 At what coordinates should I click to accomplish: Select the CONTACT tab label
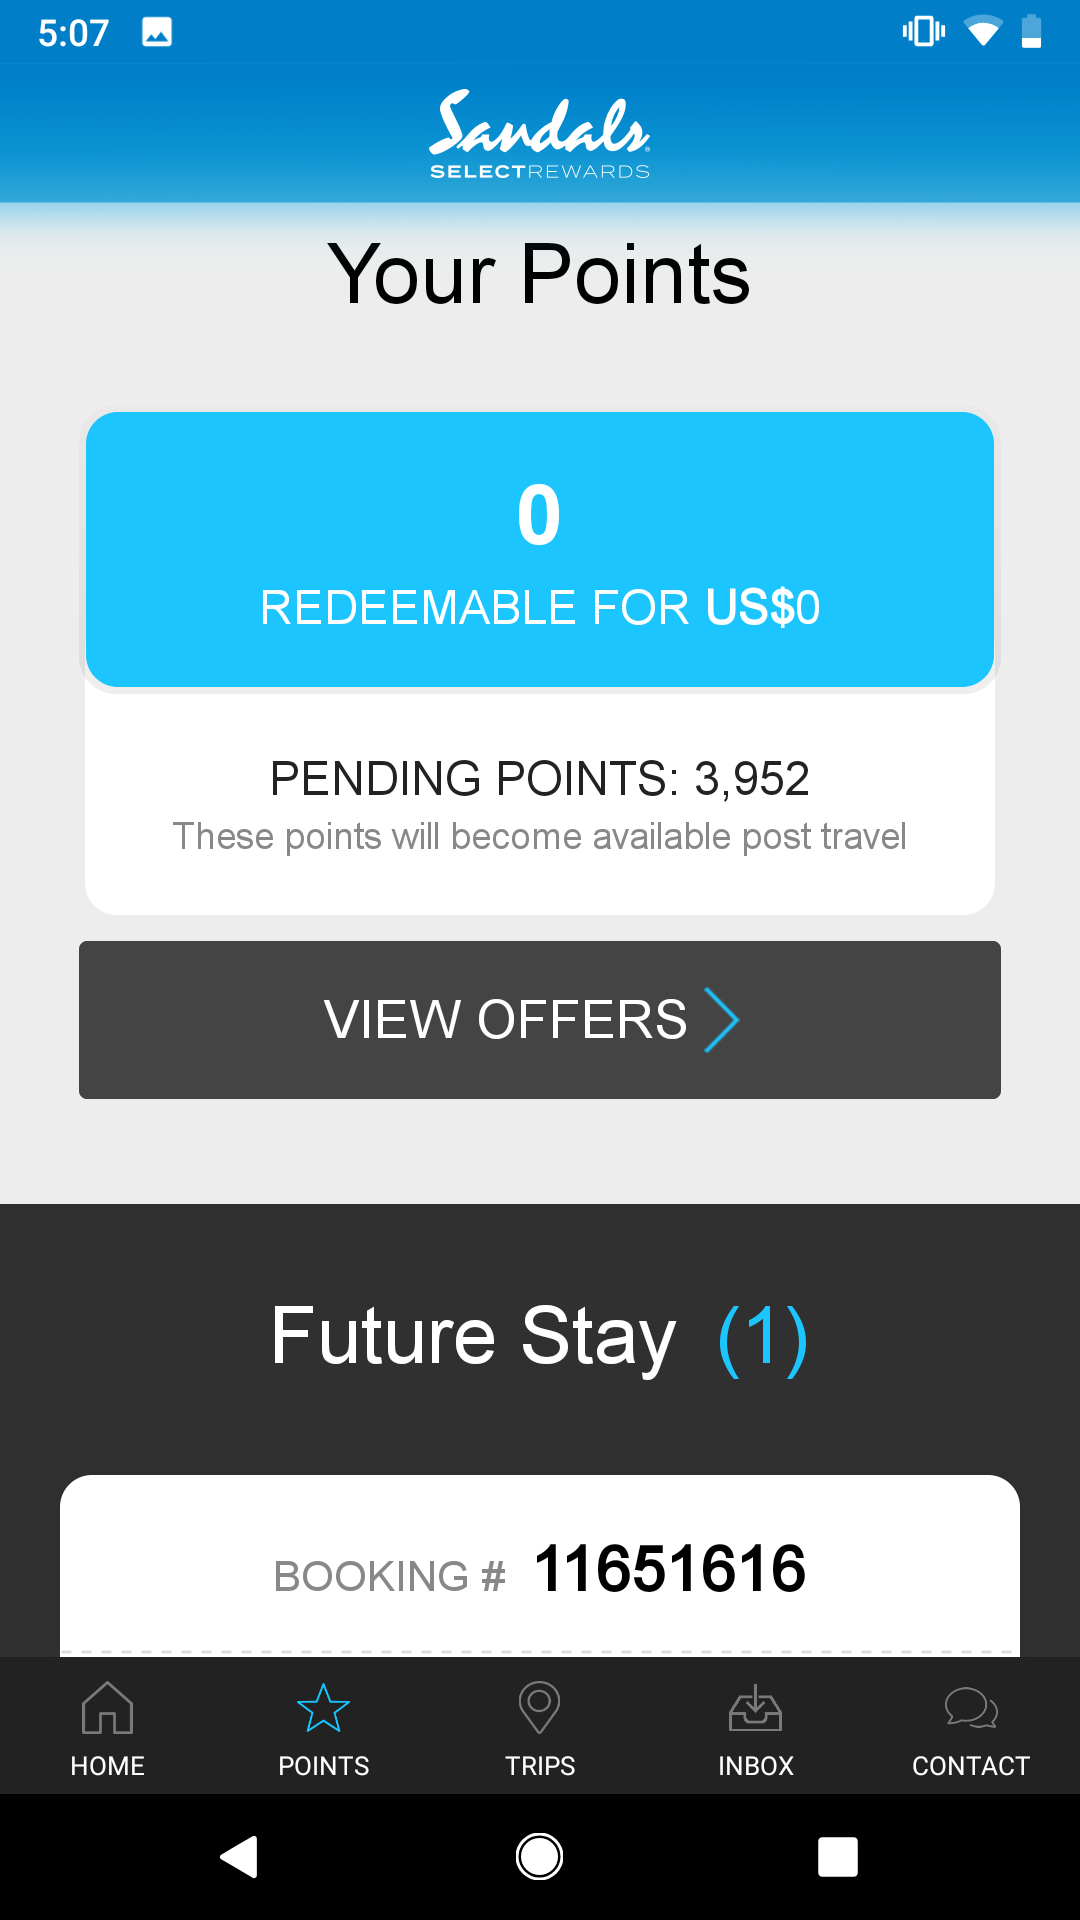[971, 1766]
